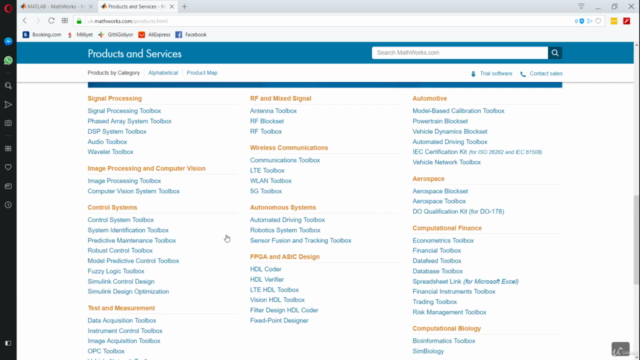Open WhatsApp in the Opera sidebar
This screenshot has width=640, height=360.
[8, 60]
